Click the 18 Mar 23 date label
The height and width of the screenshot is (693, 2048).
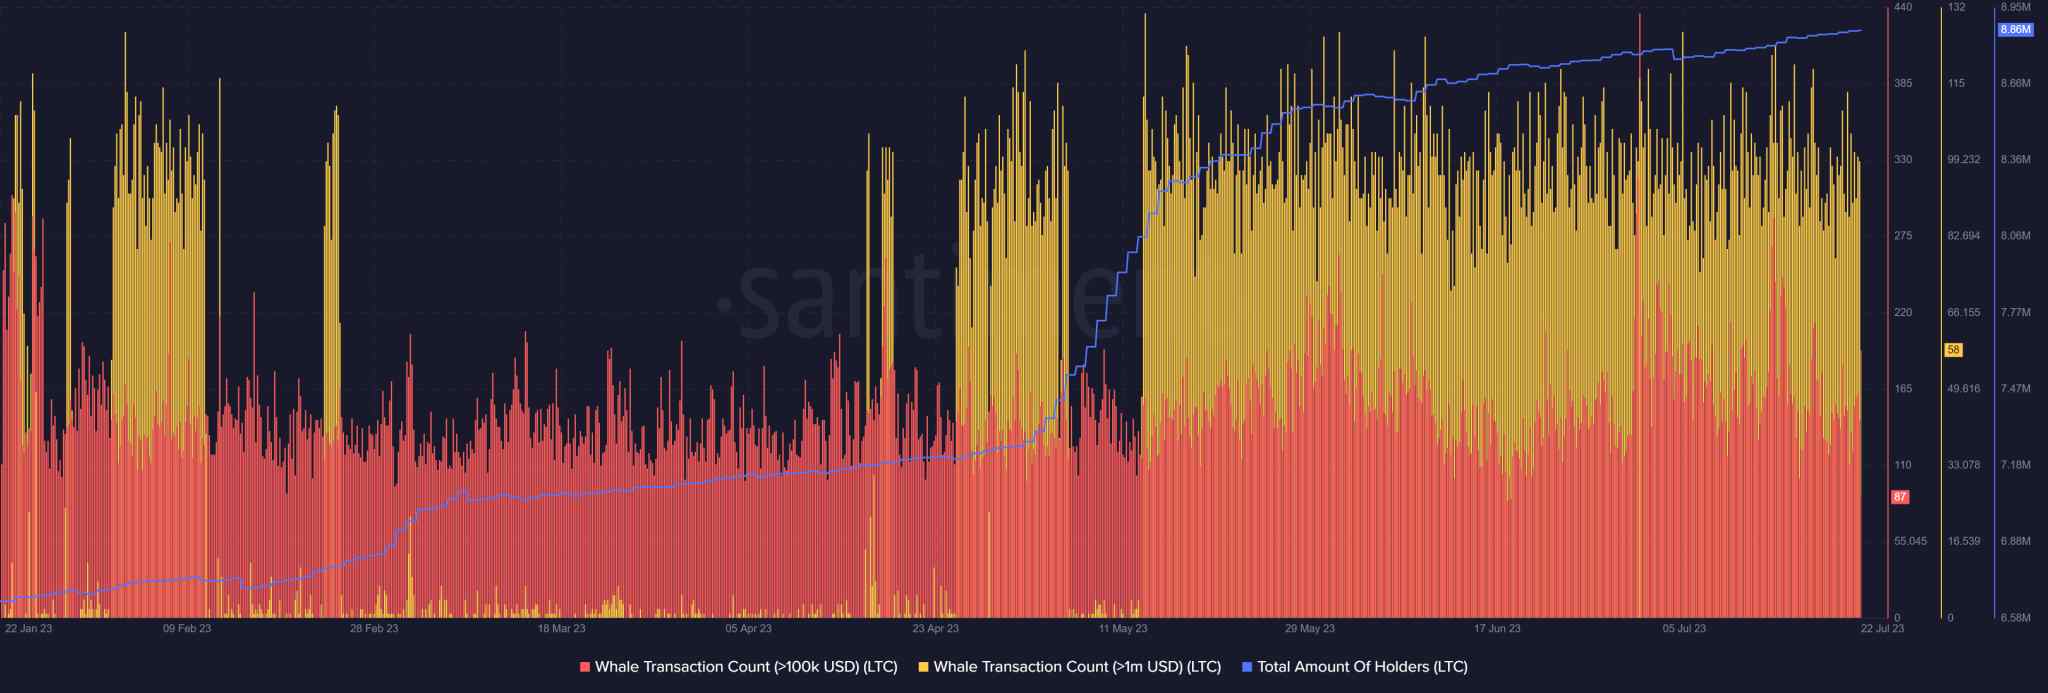tap(562, 629)
